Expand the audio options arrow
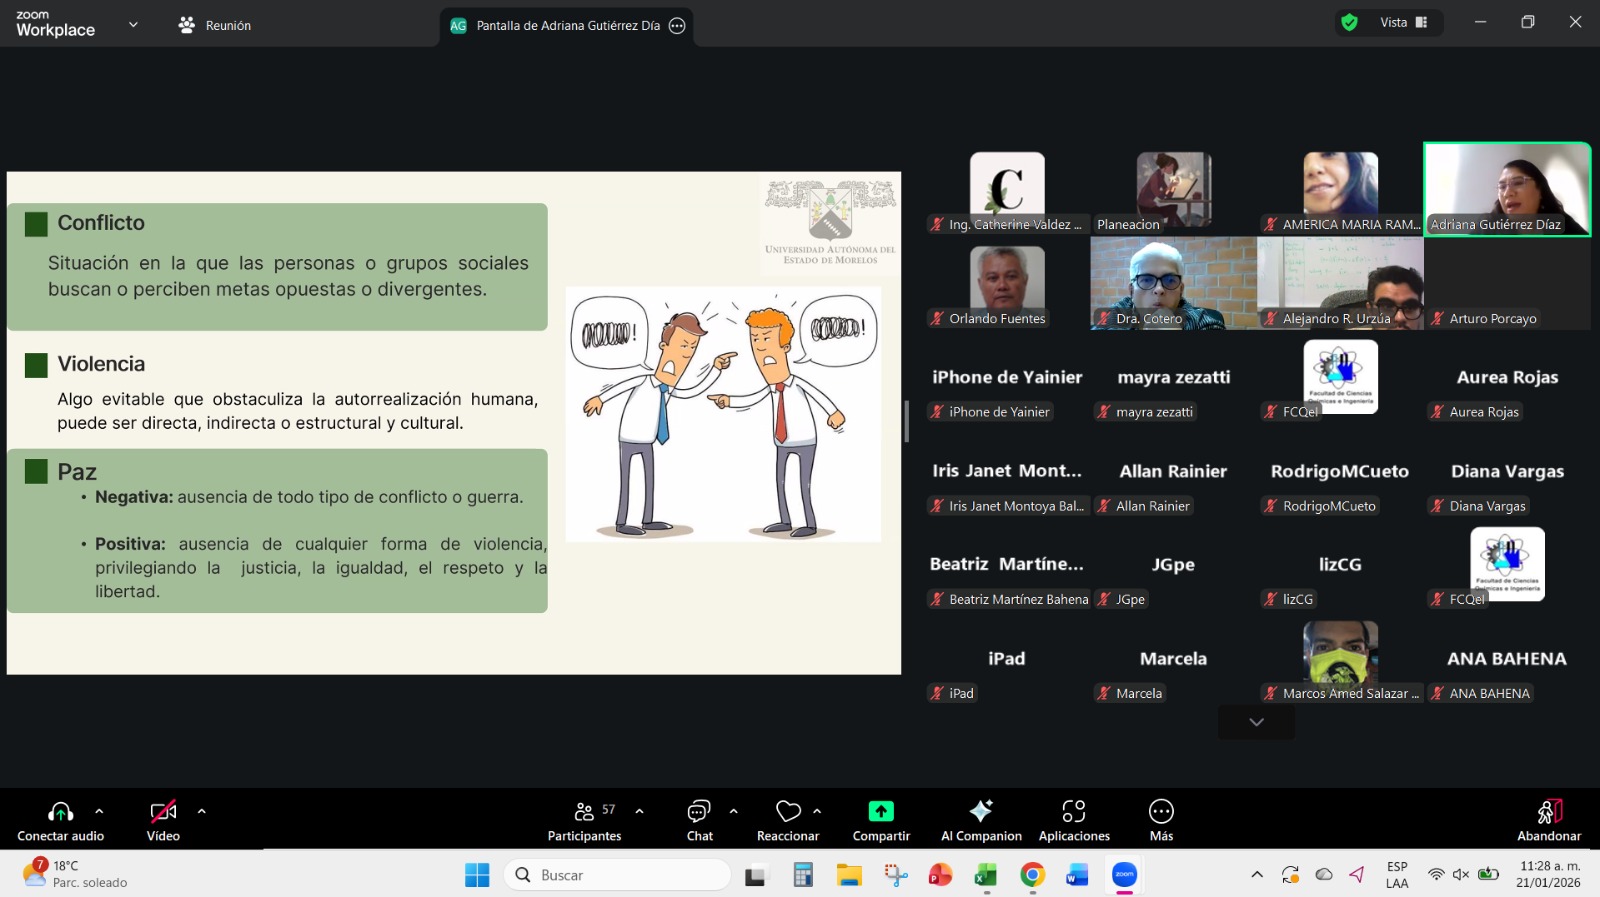 [99, 811]
